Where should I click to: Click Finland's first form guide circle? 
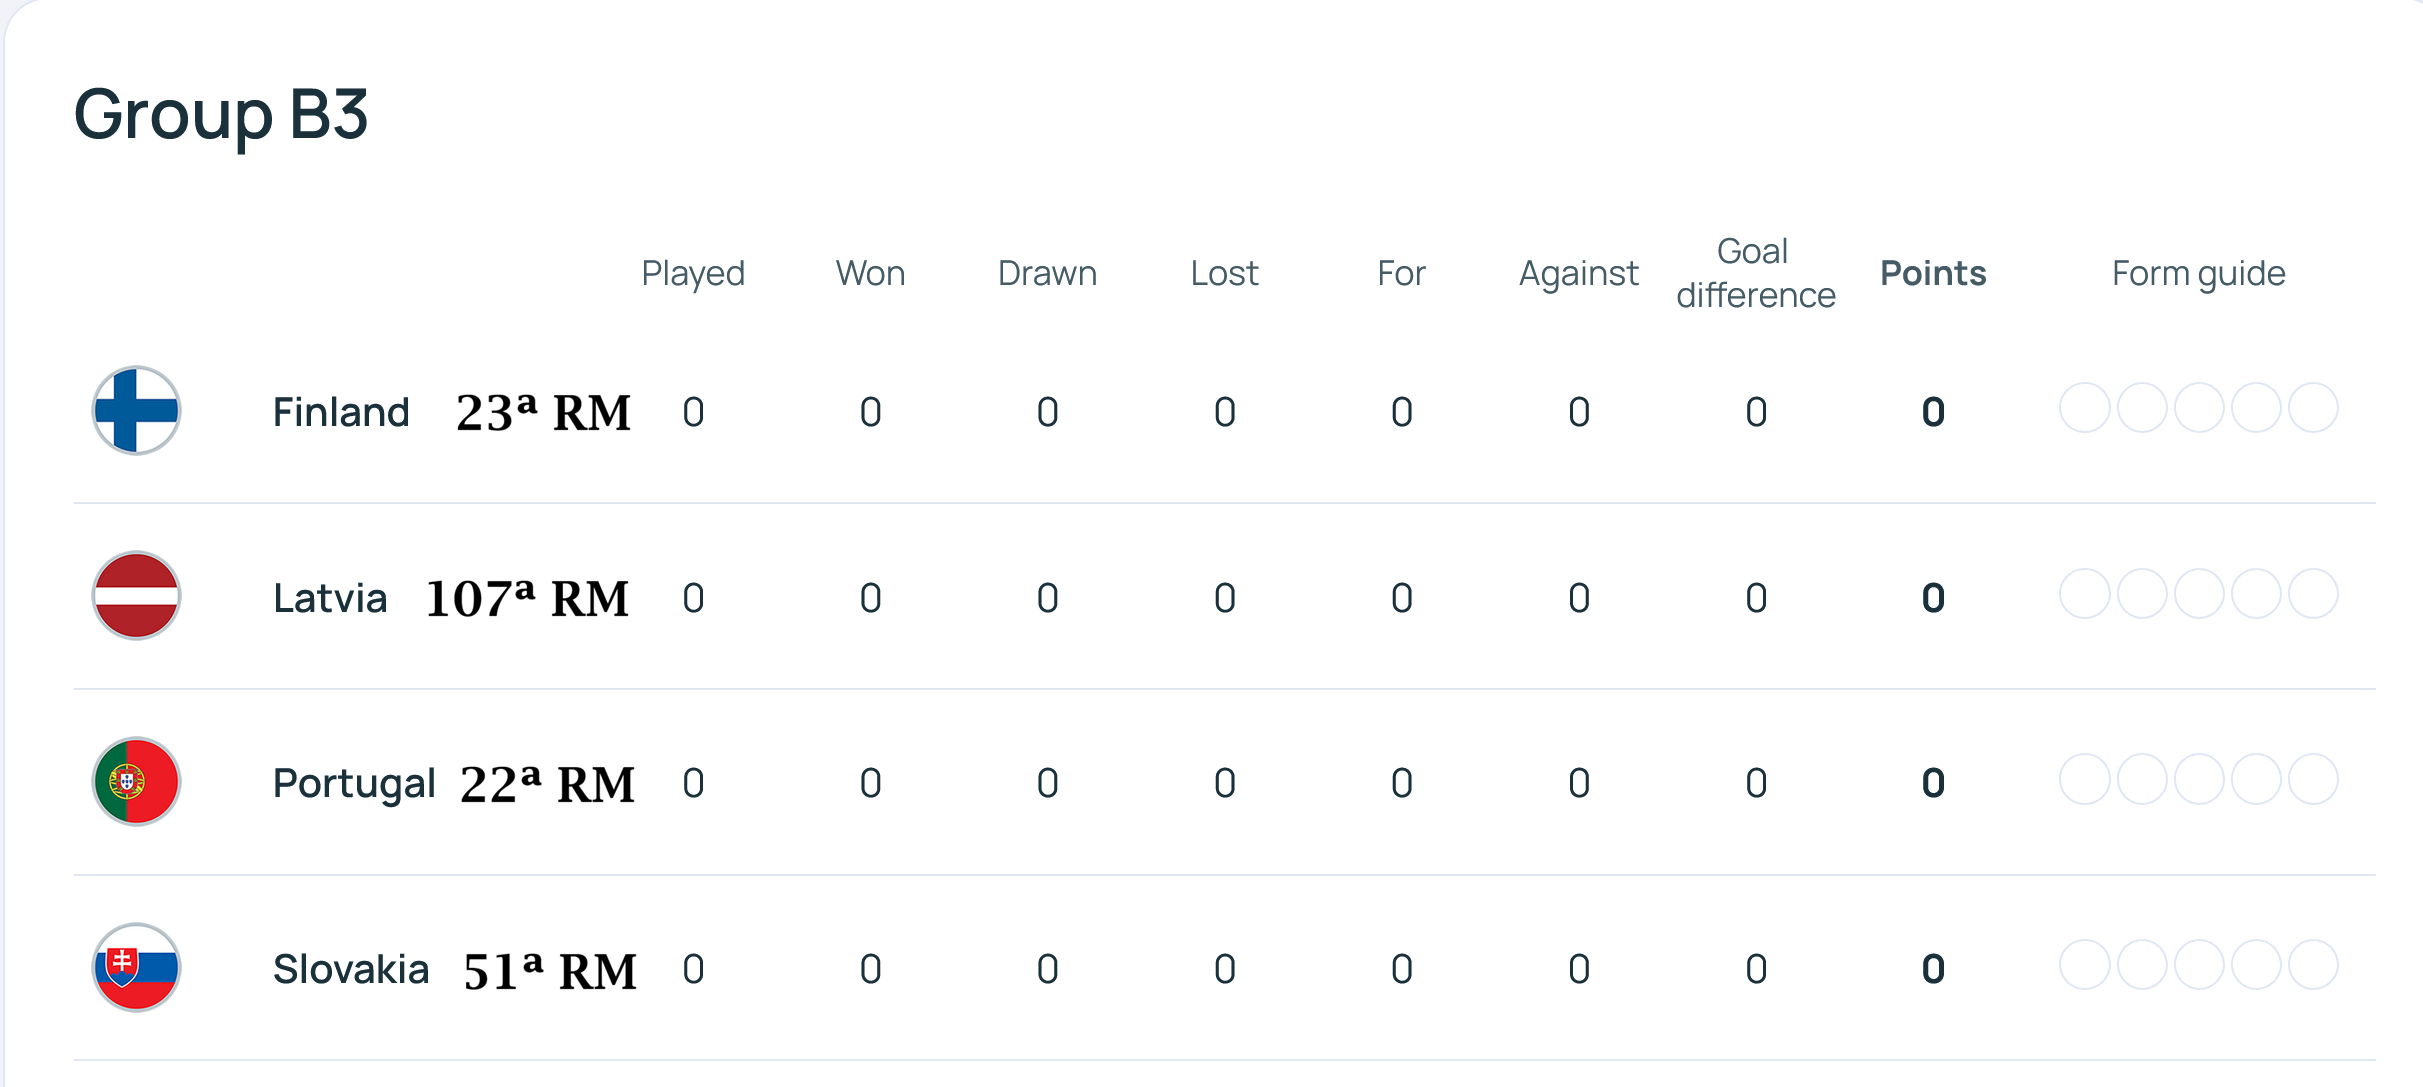click(2084, 408)
